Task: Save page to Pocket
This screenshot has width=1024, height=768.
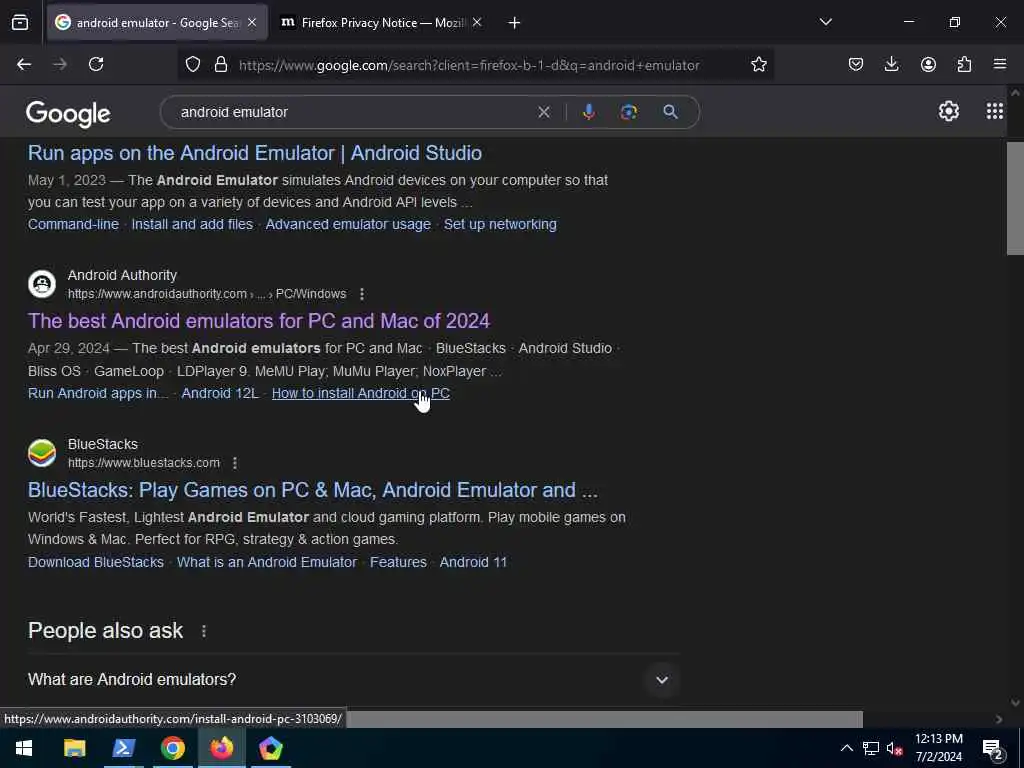Action: tap(856, 65)
